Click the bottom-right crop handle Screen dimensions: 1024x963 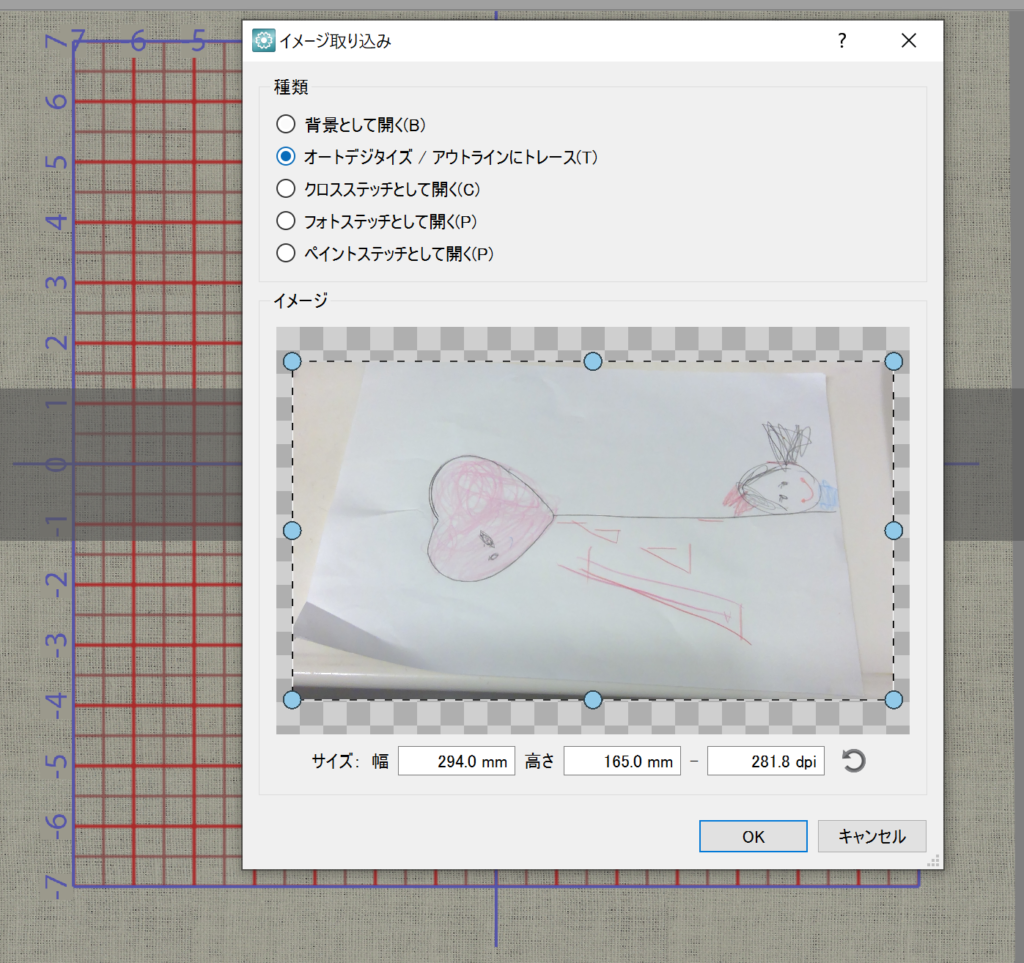(x=893, y=699)
